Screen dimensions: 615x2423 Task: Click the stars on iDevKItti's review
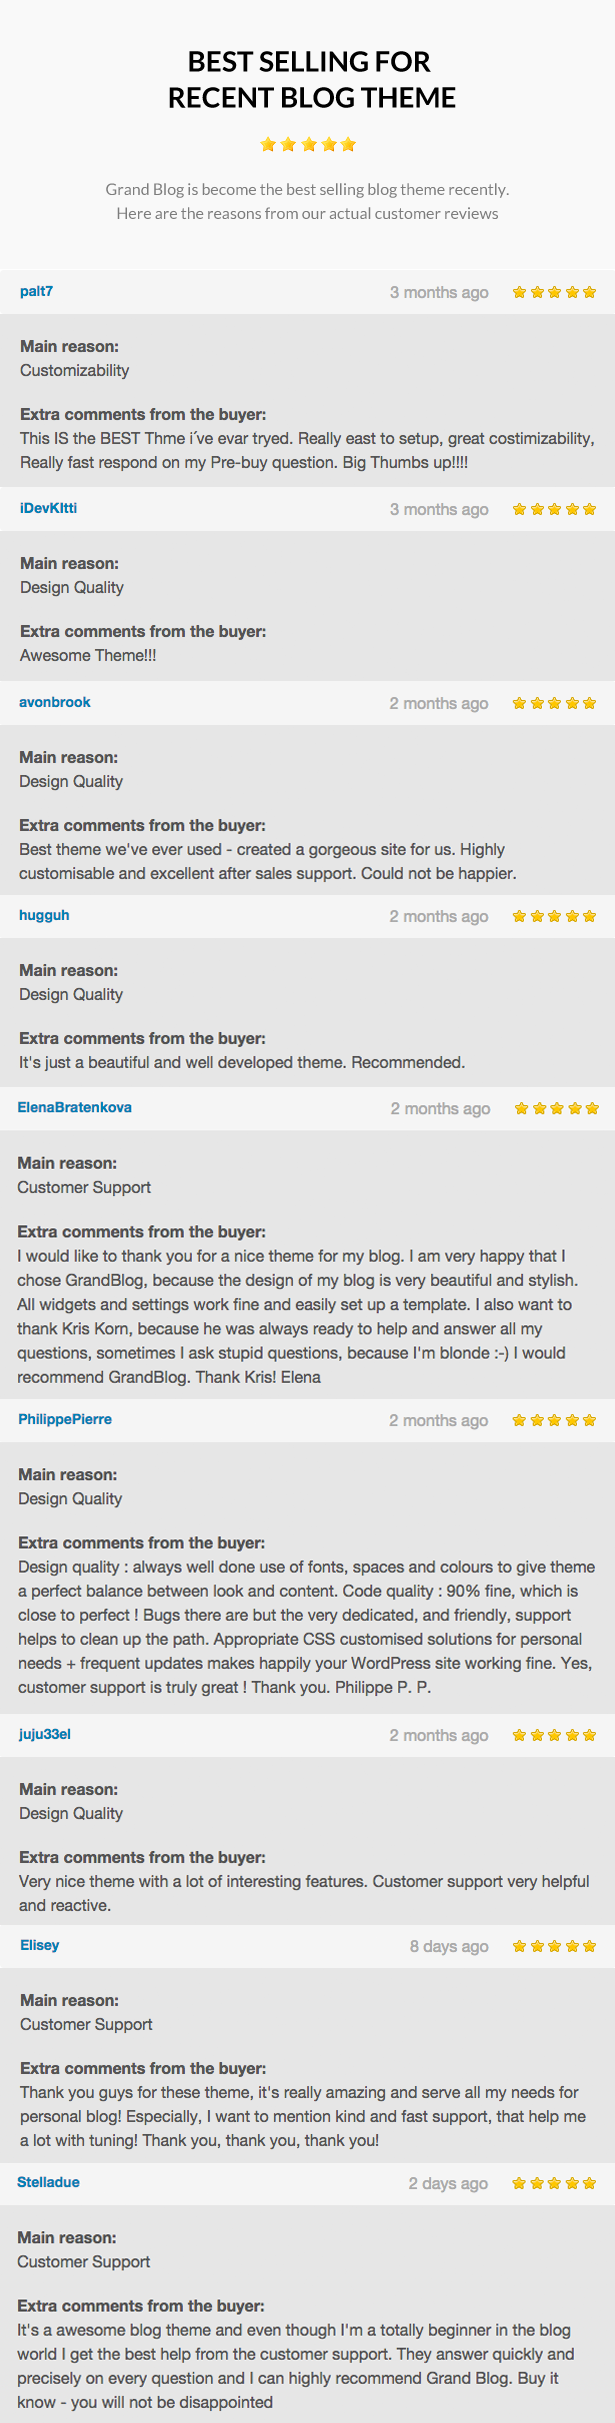(554, 509)
